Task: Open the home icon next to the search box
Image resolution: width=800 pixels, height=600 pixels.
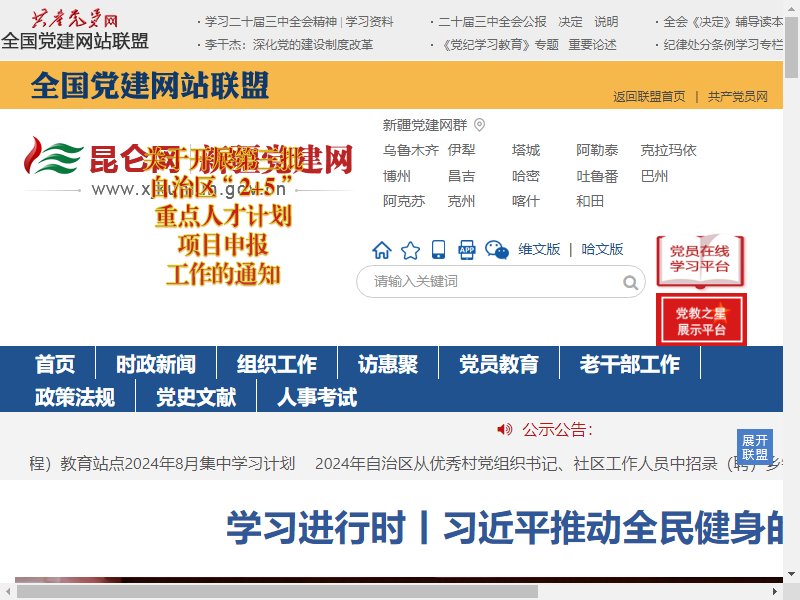Action: 382,250
